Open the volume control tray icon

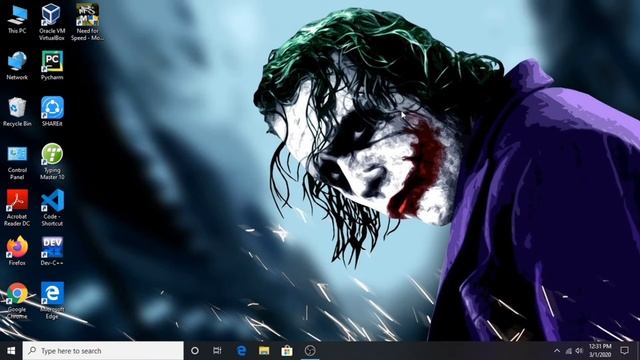pyautogui.click(x=579, y=351)
